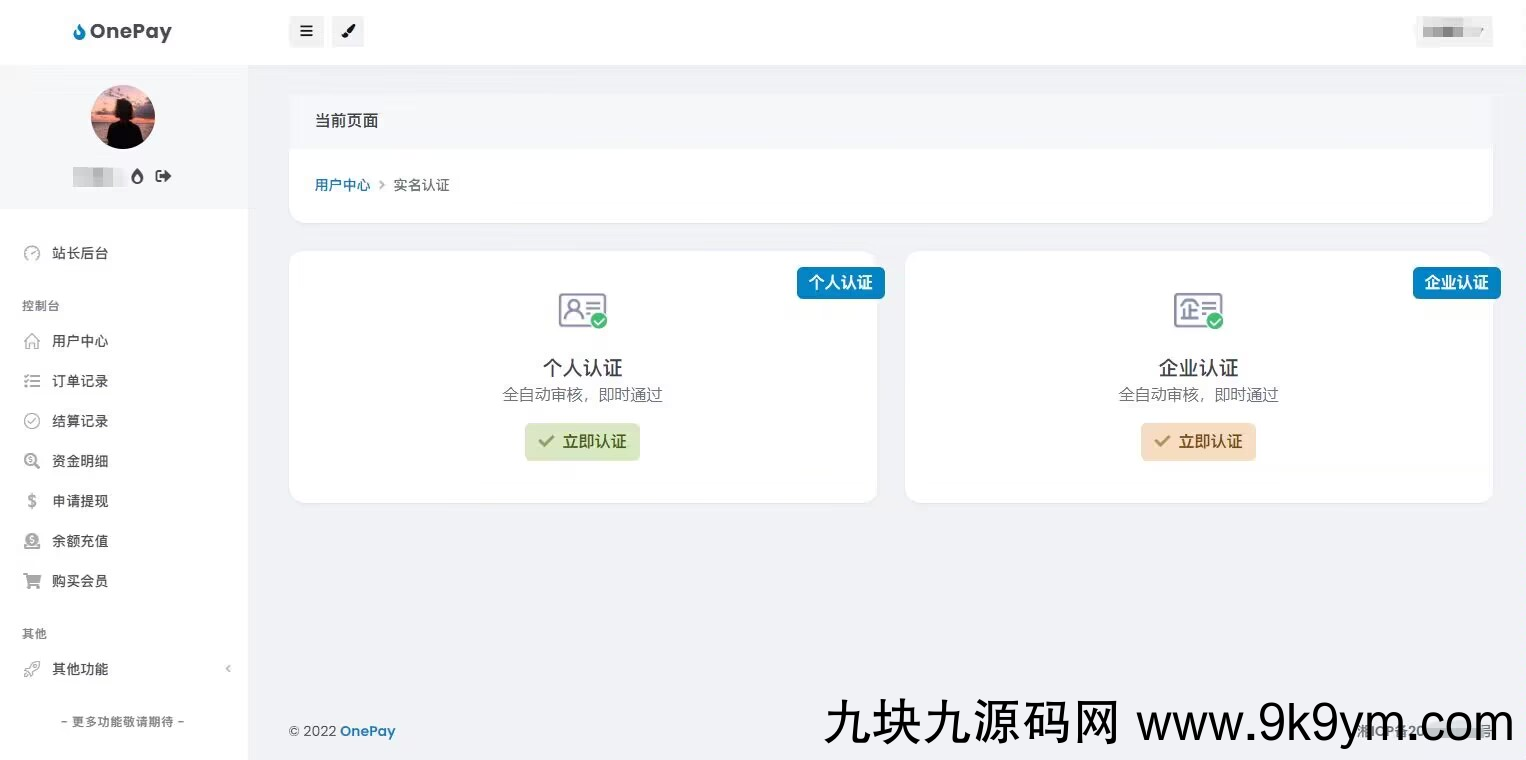
Task: Collapse the 其他功能 menu chevron
Action: [x=228, y=669]
